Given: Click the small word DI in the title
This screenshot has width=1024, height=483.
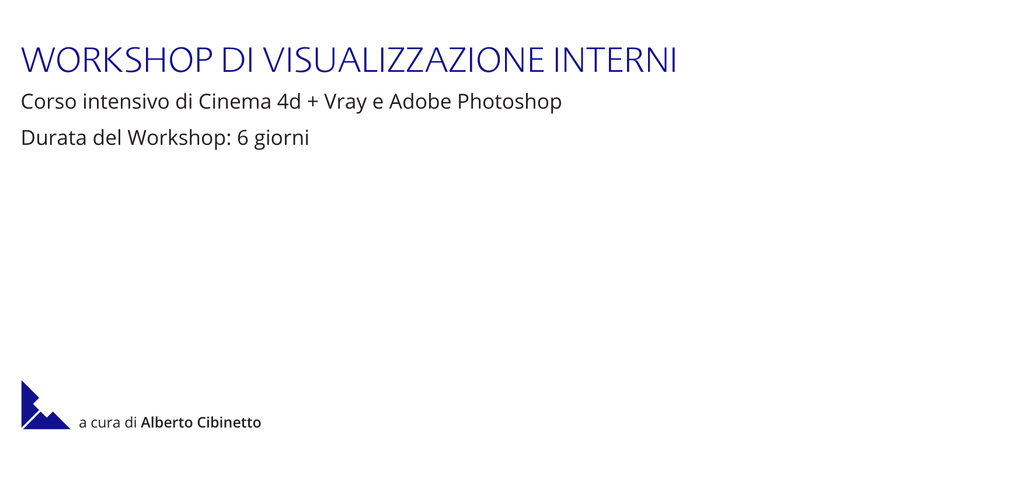Looking at the screenshot, I should 238,60.
